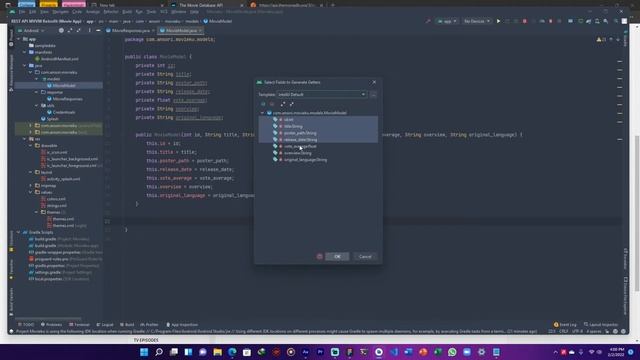640x360 pixels.
Task: Open the app run configuration dropdown
Action: click(447, 21)
